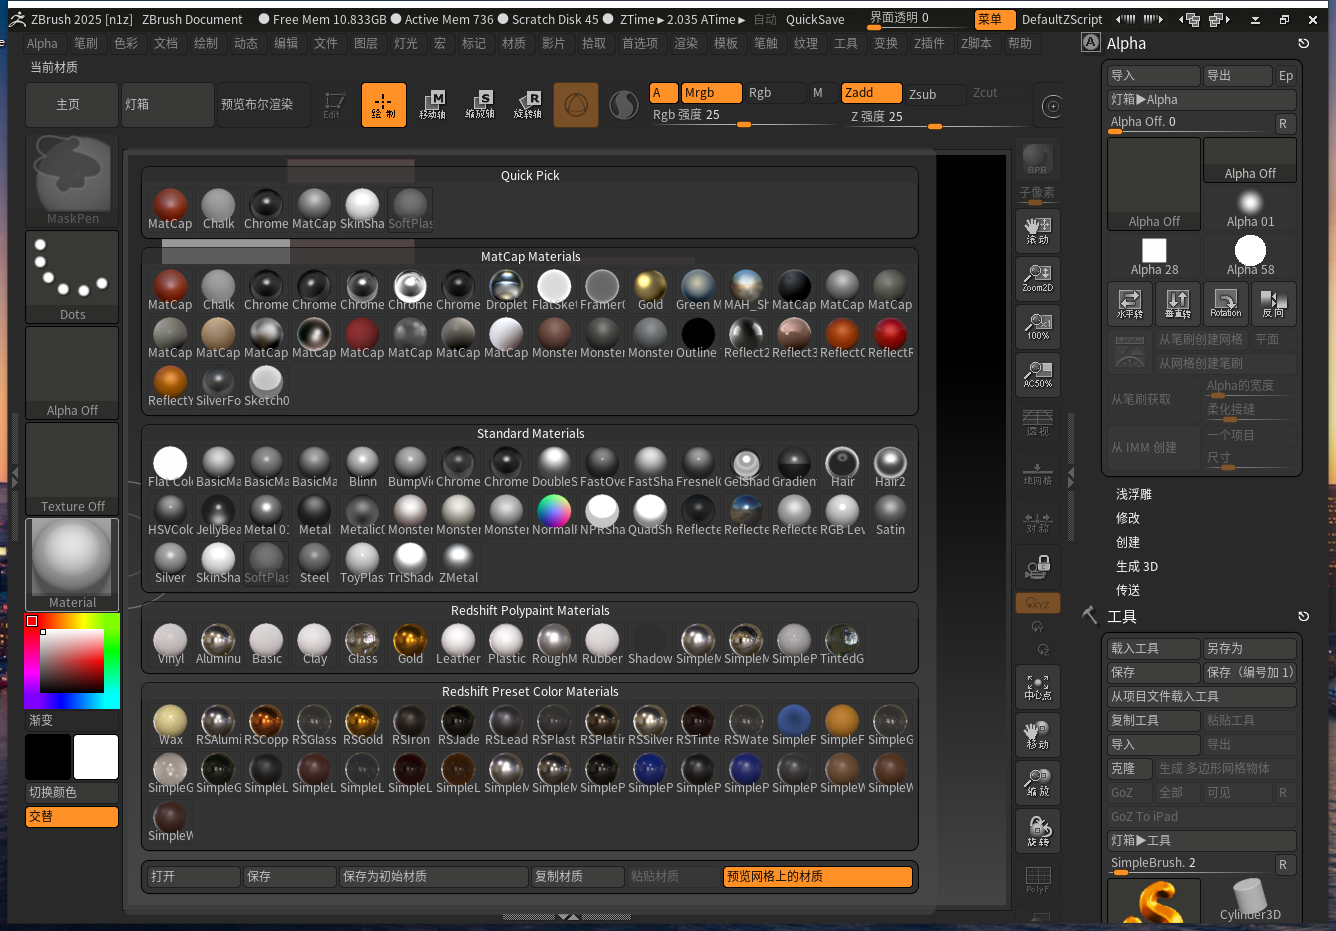Select the Rotate gizmo icon in toolbar
Screen dimensions: 1336x931
(528, 105)
